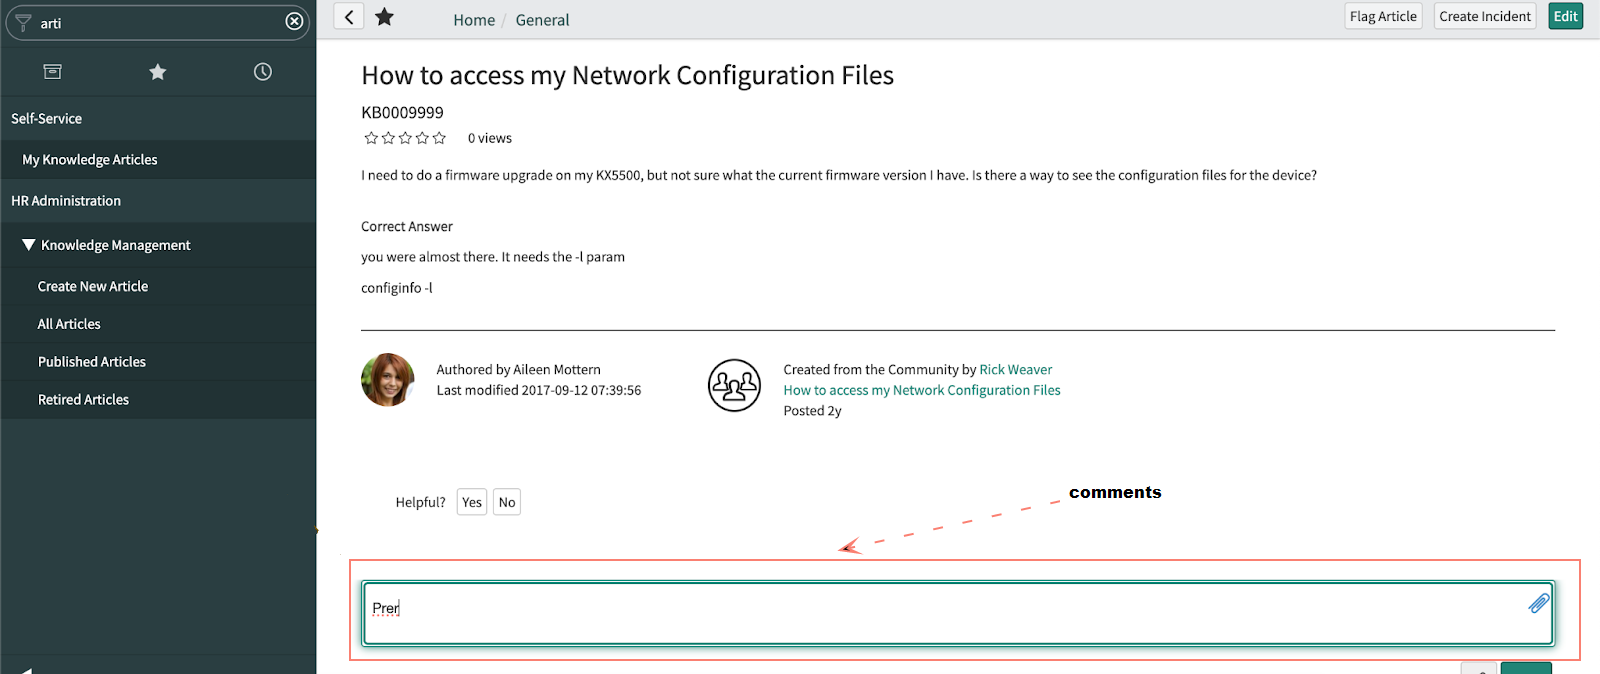Open Rick Weaver's profile link
The height and width of the screenshot is (674, 1600).
coord(1015,370)
